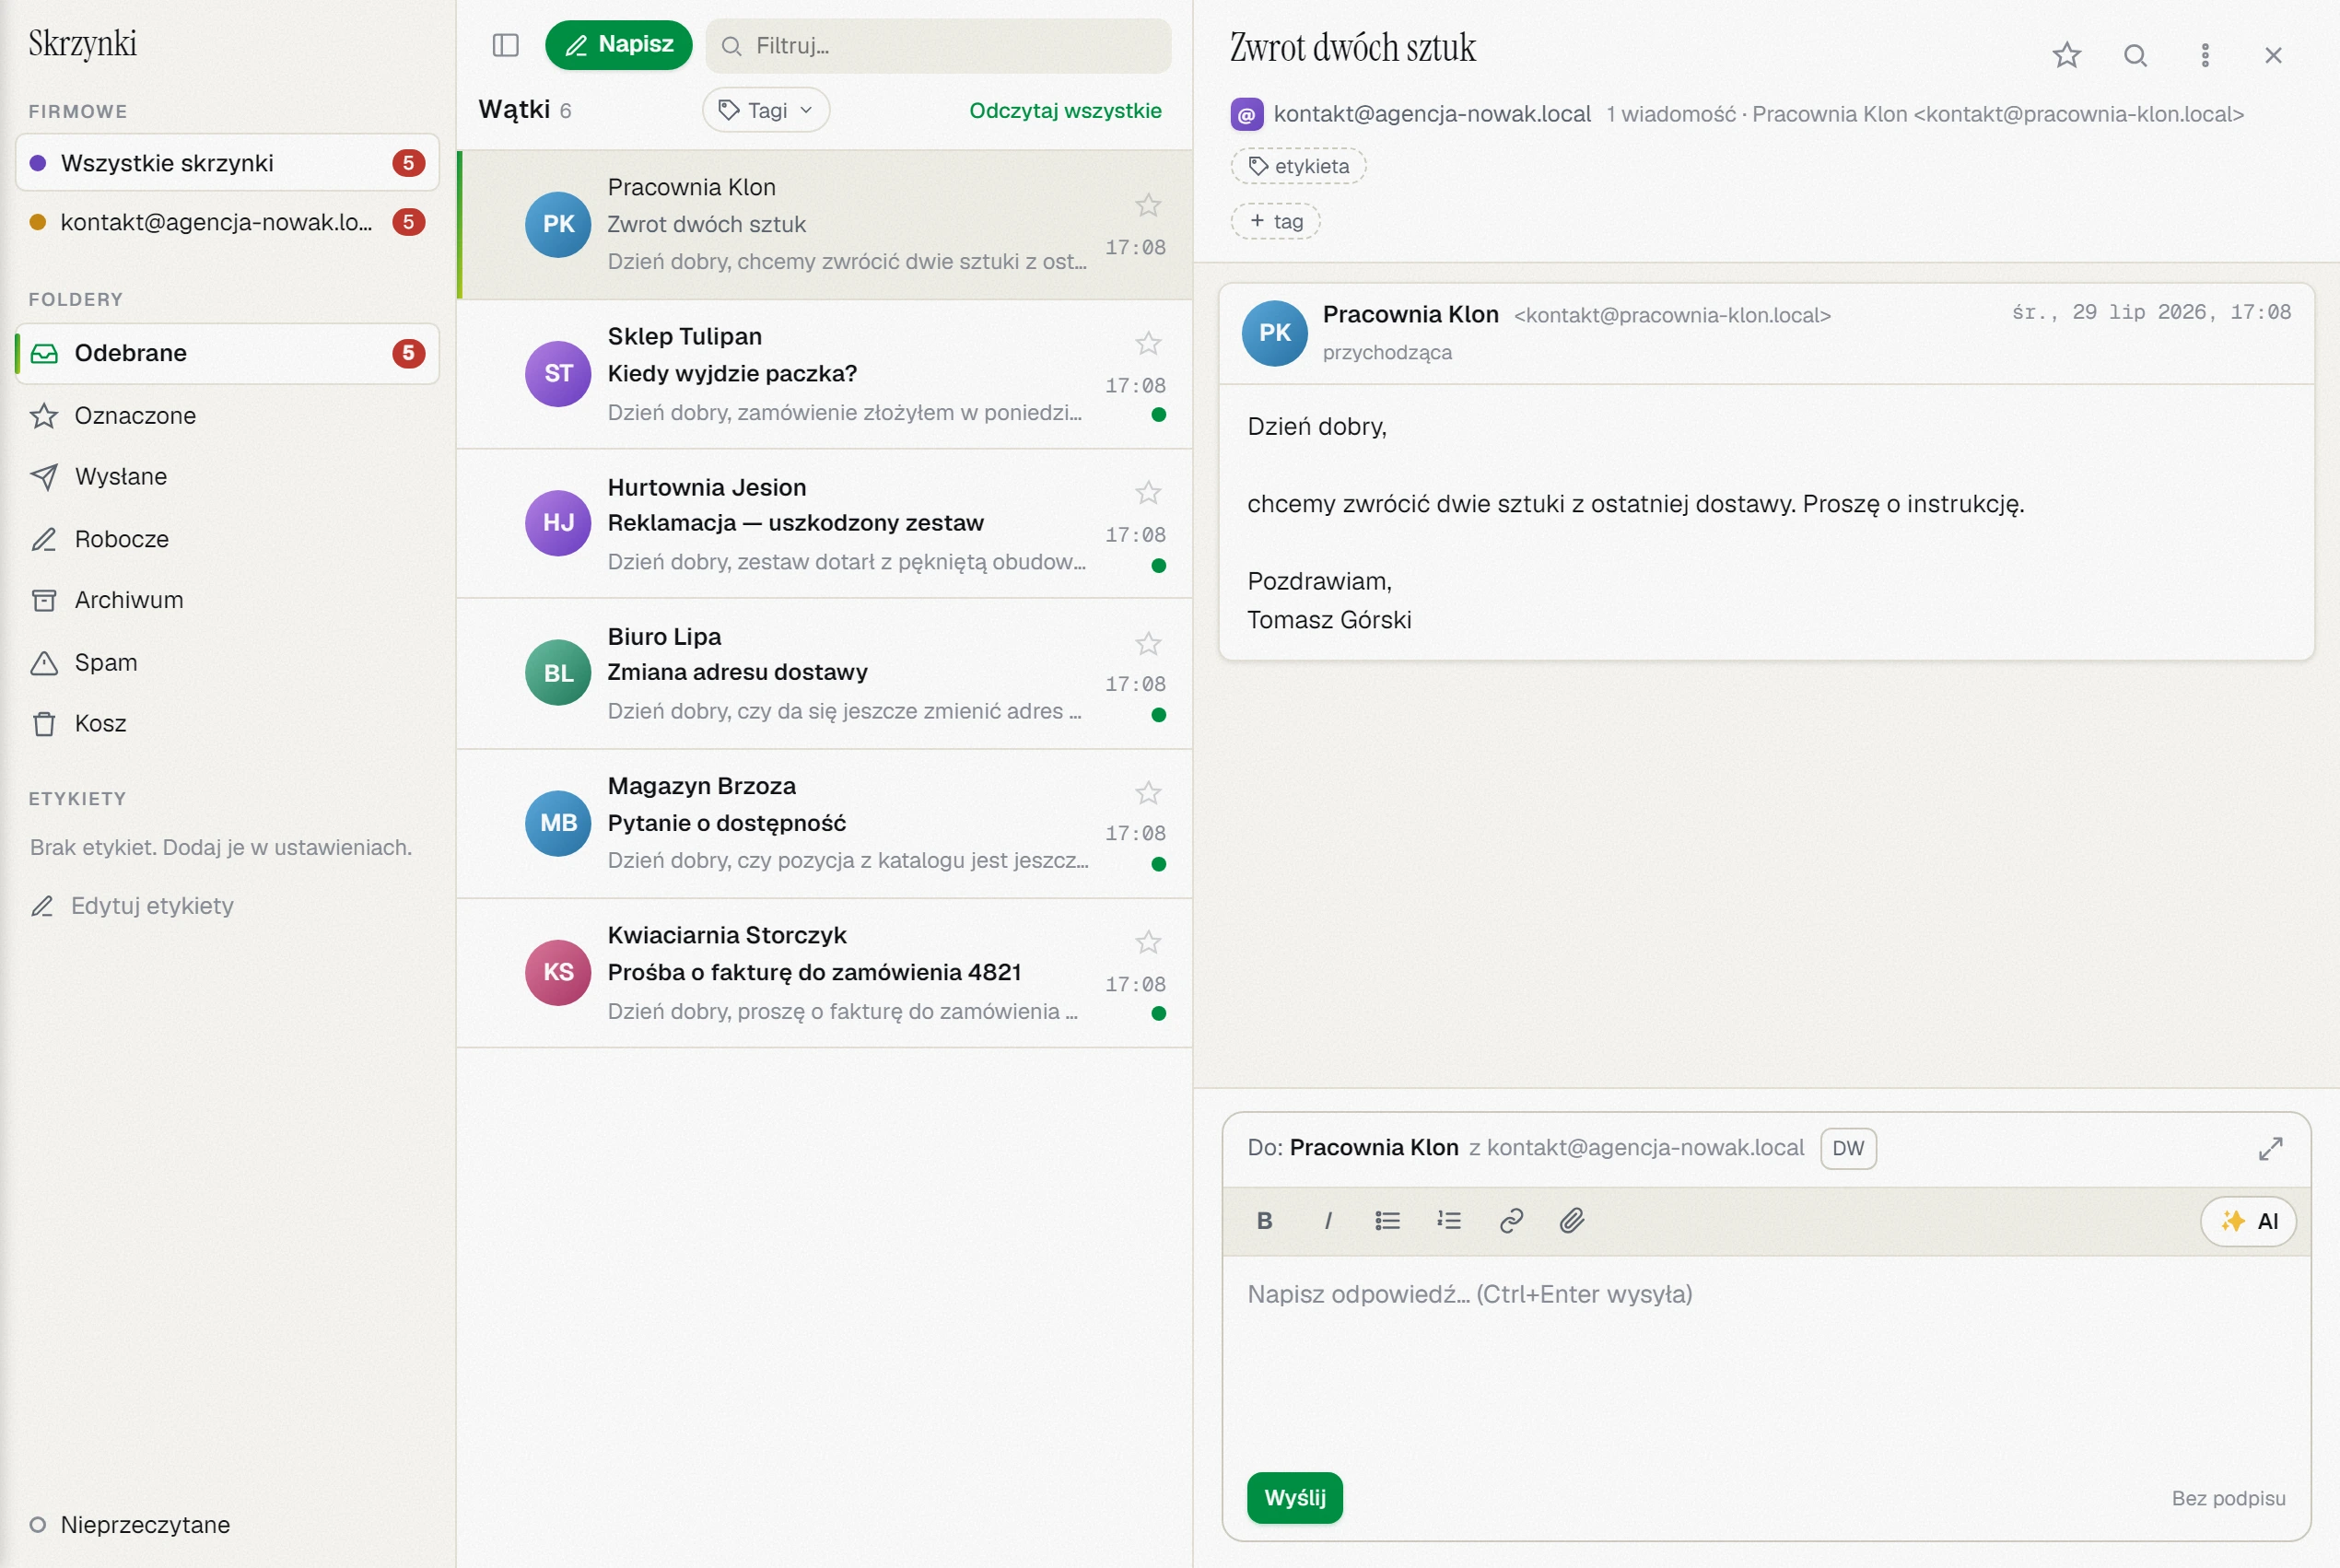Open the Tagi dropdown
2340x1568 pixels.
coord(766,110)
